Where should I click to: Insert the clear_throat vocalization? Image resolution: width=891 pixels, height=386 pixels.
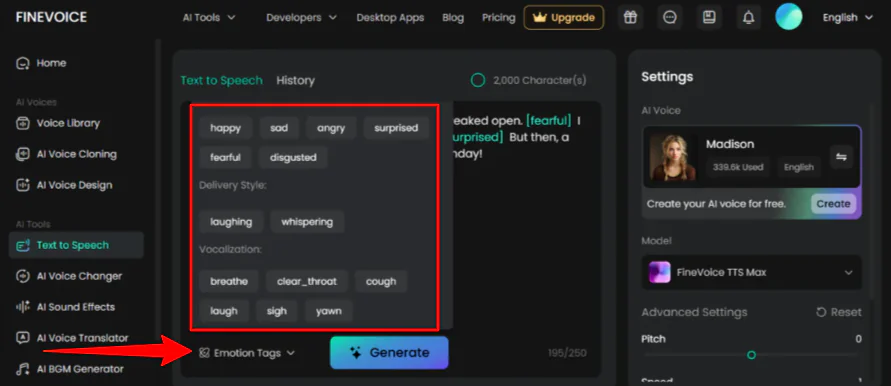point(307,281)
